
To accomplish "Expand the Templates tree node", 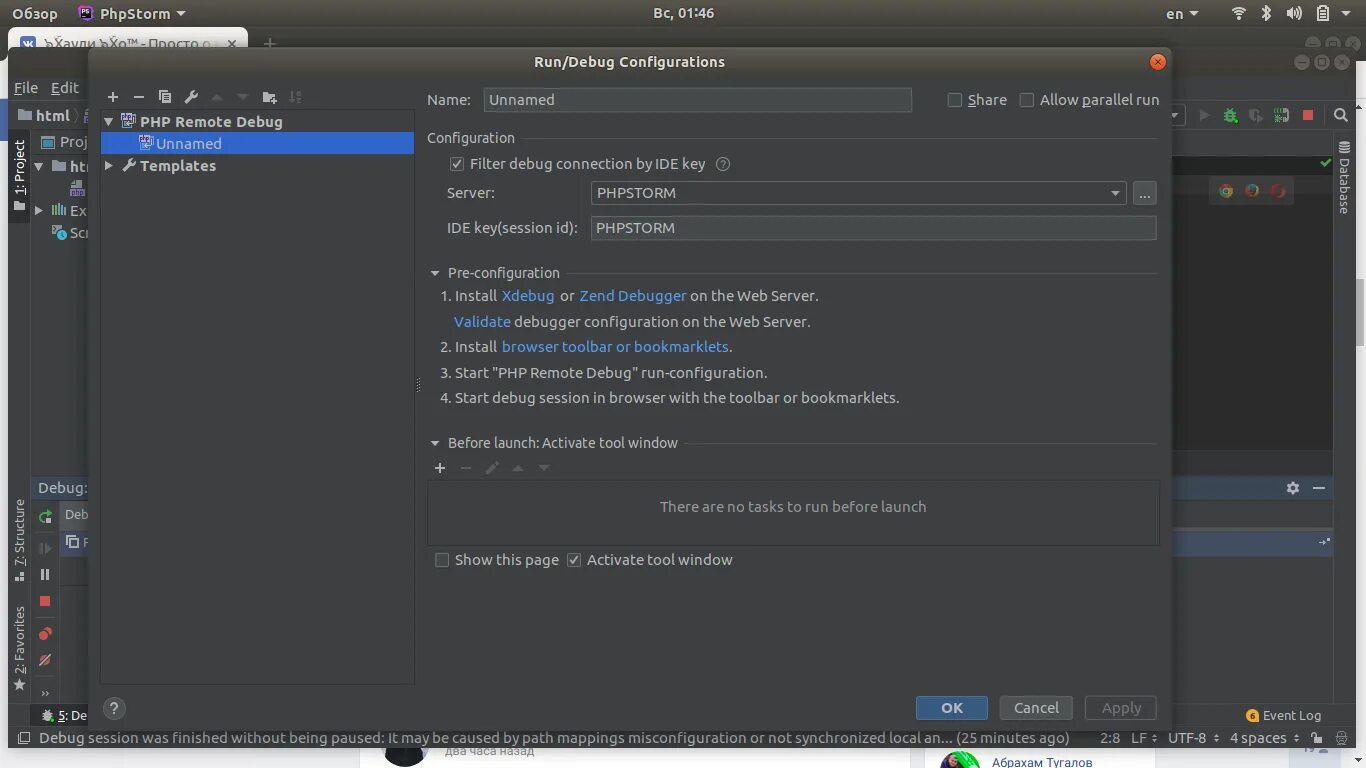I will [x=109, y=166].
